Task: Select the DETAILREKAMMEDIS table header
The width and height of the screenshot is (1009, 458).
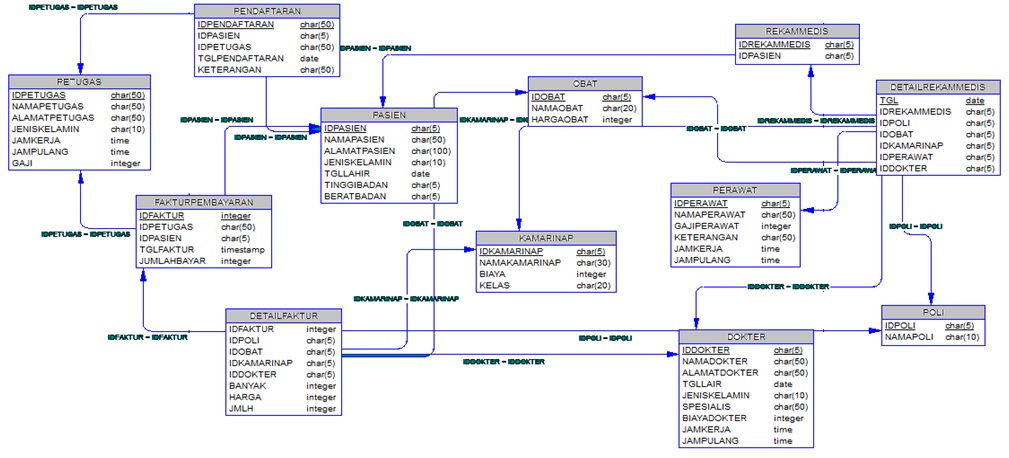Action: pyautogui.click(x=938, y=87)
